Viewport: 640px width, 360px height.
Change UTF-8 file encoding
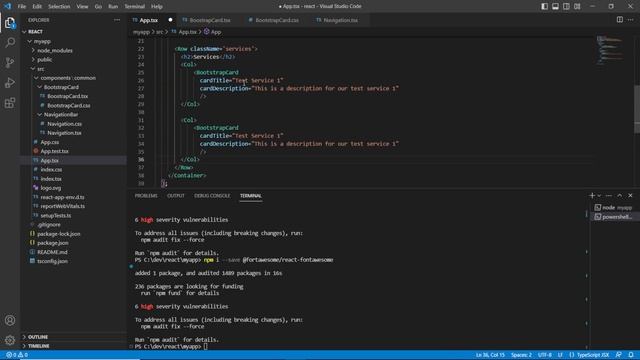[x=545, y=355]
